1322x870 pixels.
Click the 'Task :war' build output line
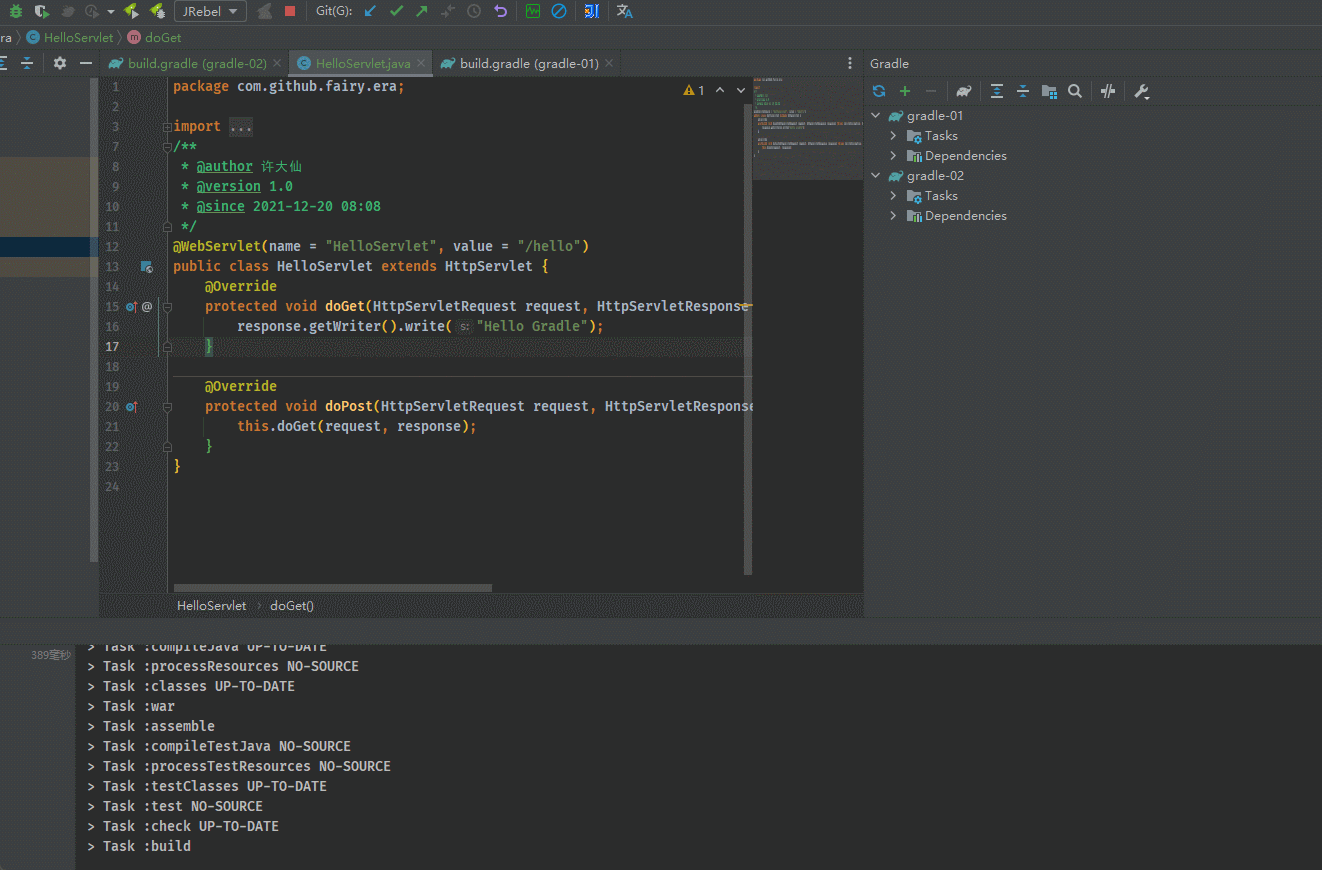pyautogui.click(x=138, y=706)
